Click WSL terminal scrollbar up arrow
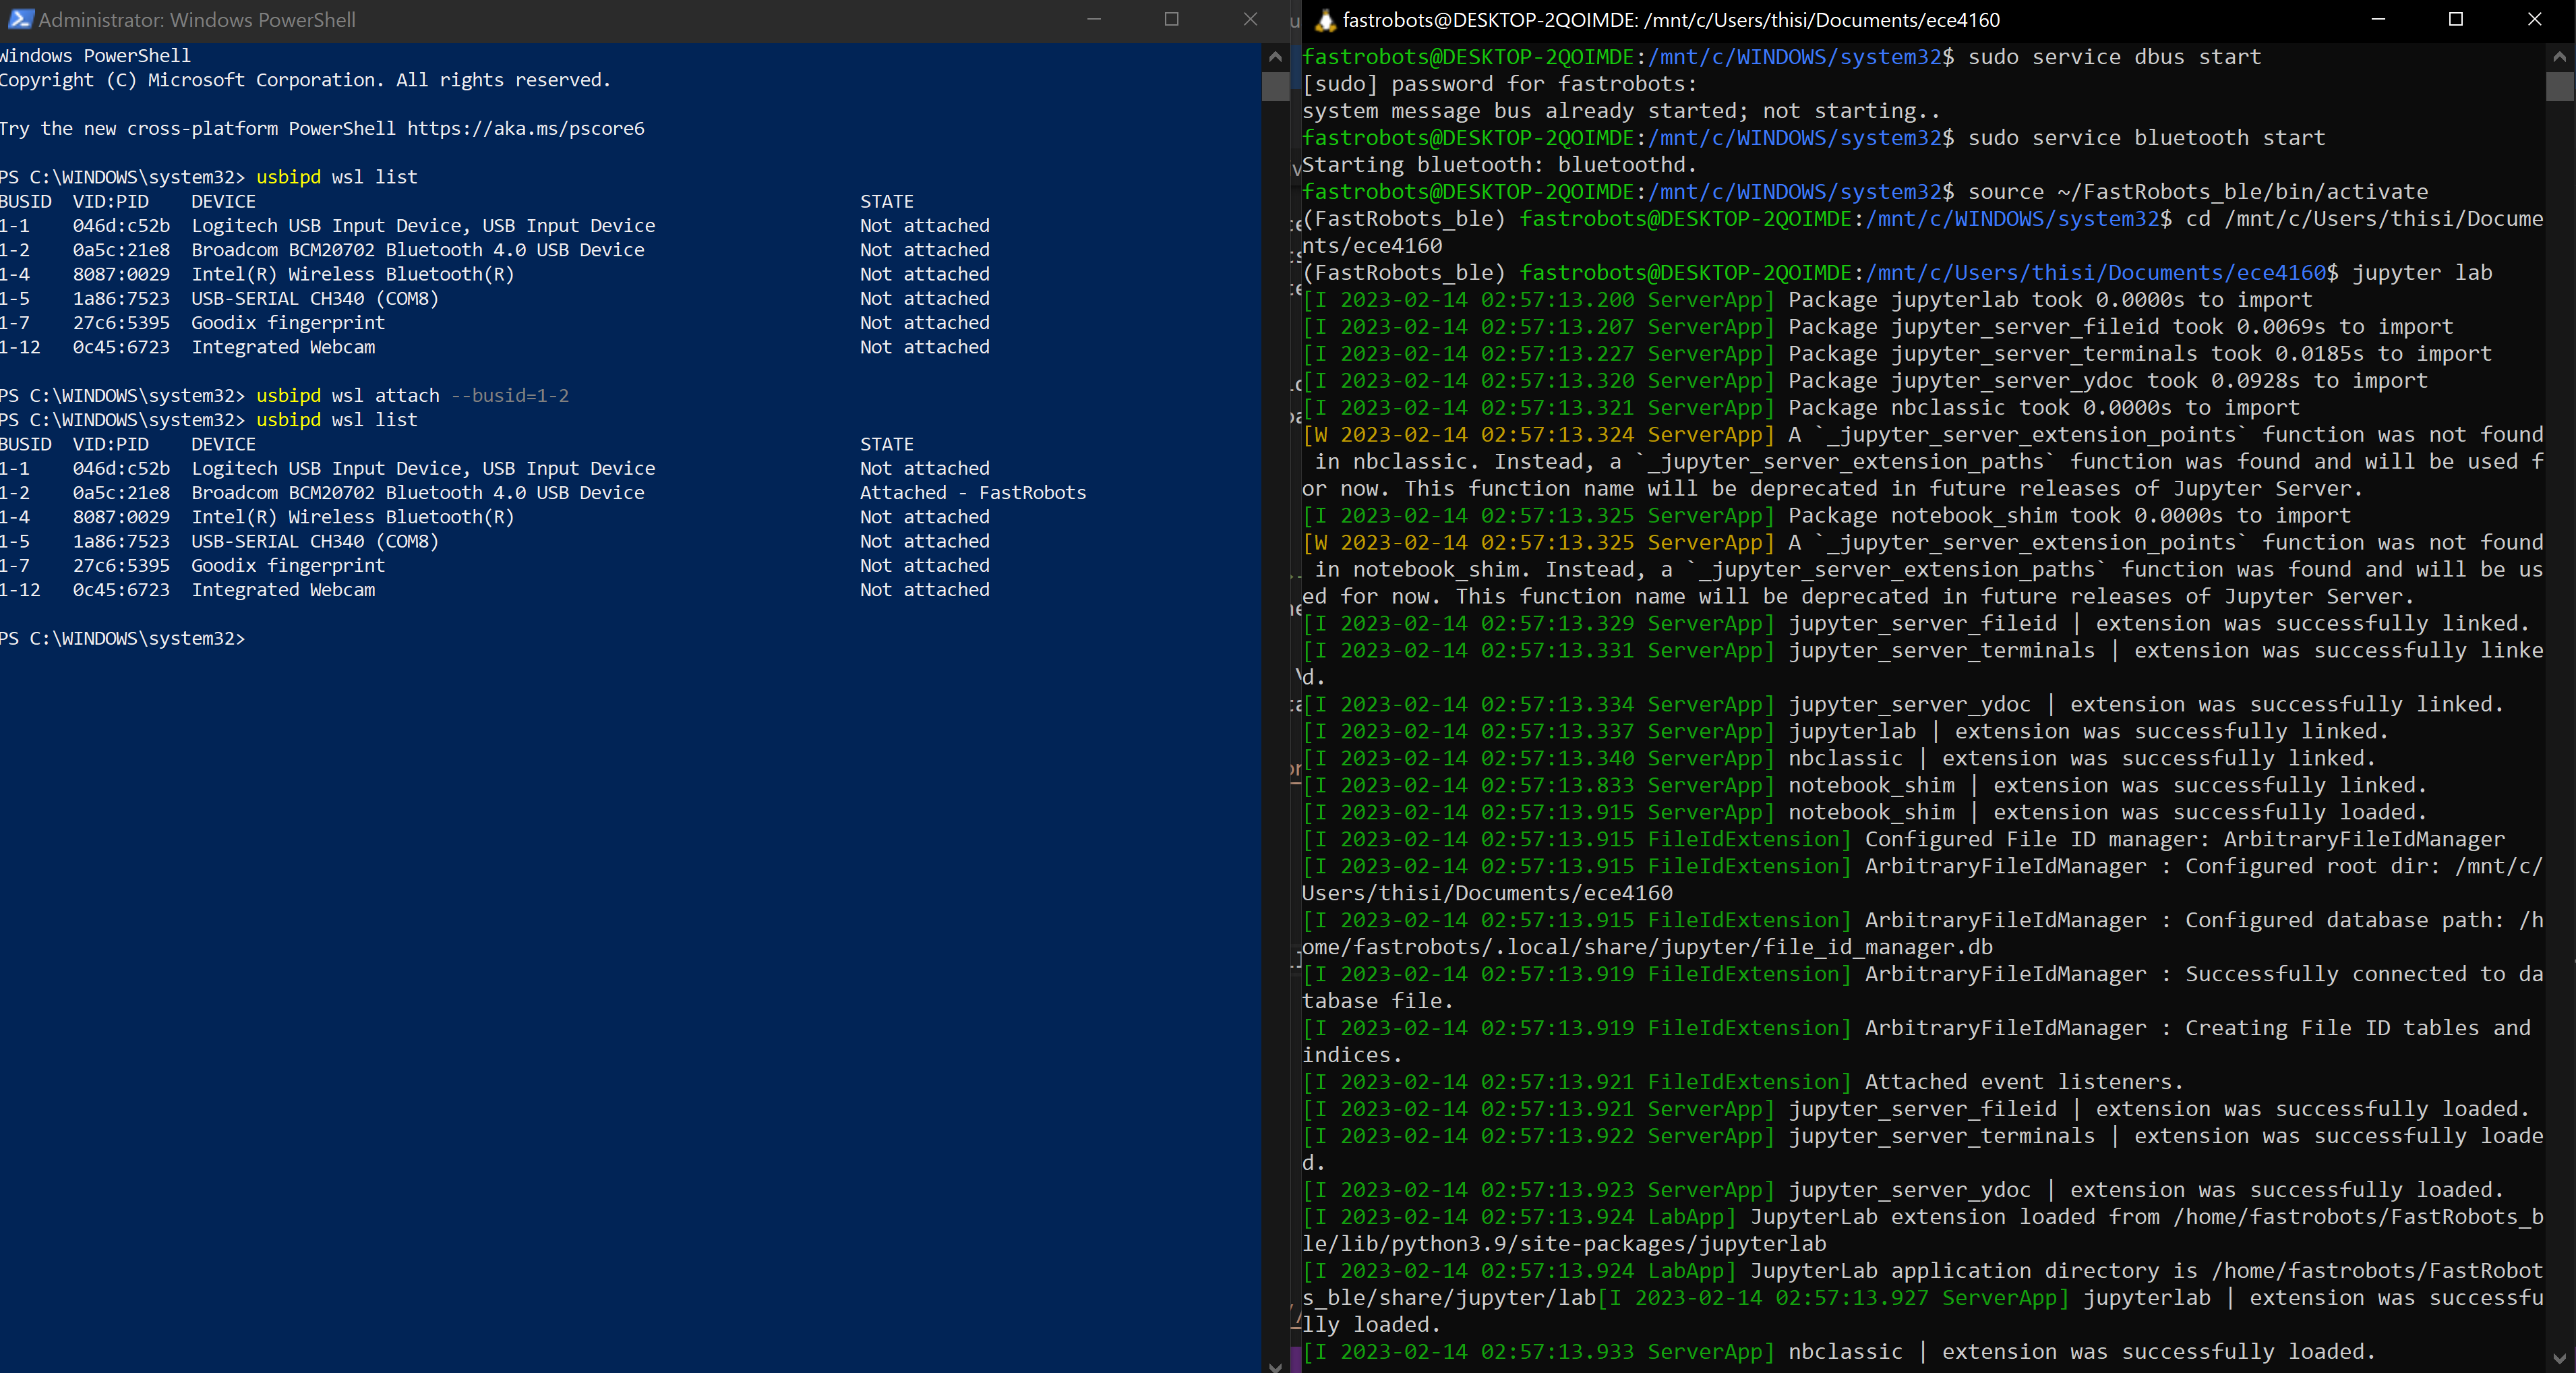Screen dimensions: 2576x1373 2559,56
